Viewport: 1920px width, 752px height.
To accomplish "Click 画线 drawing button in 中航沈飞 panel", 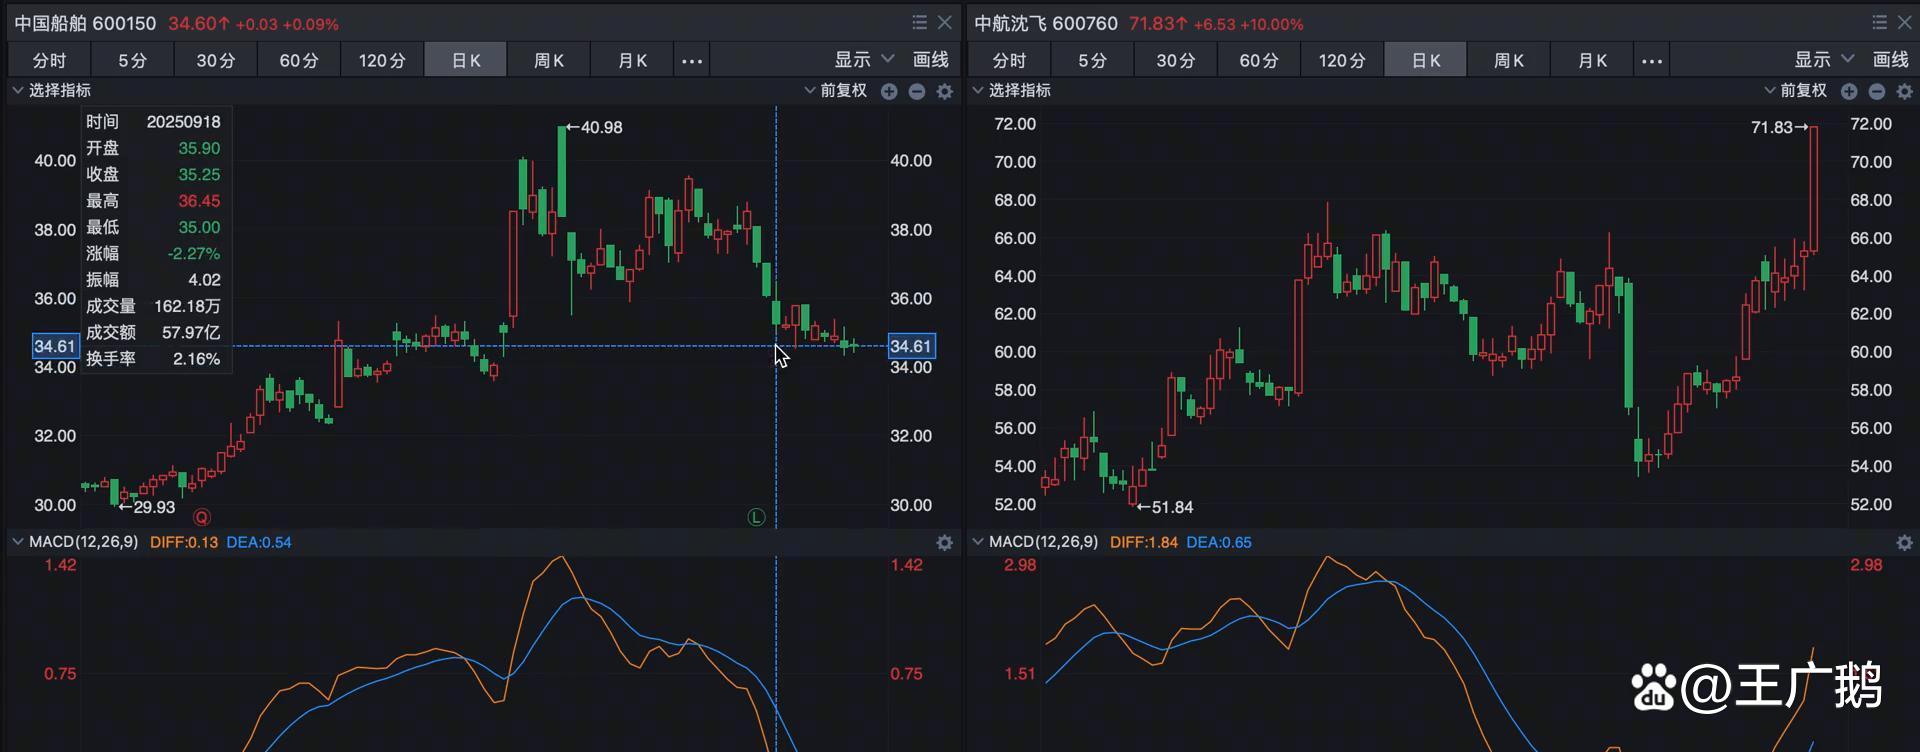I will coord(1890,60).
